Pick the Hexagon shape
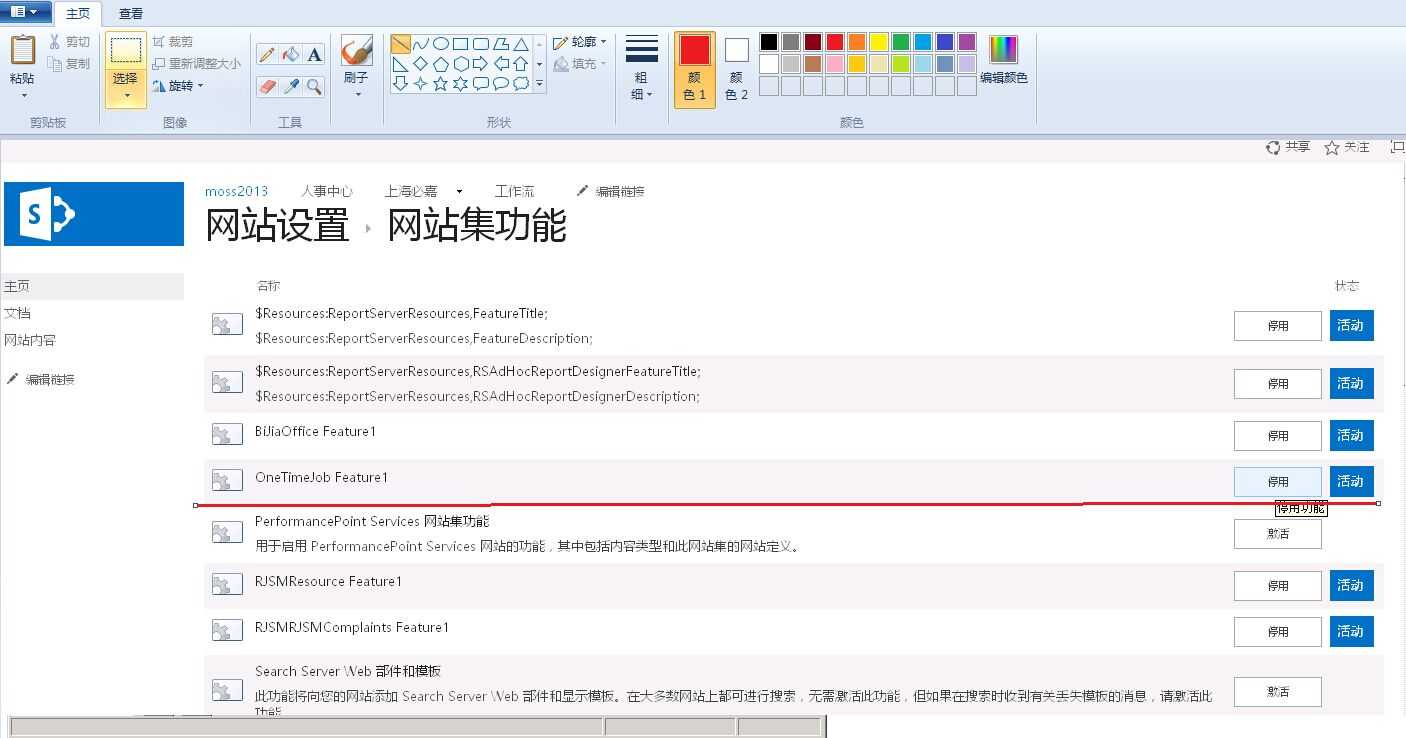1406x738 pixels. tap(460, 64)
